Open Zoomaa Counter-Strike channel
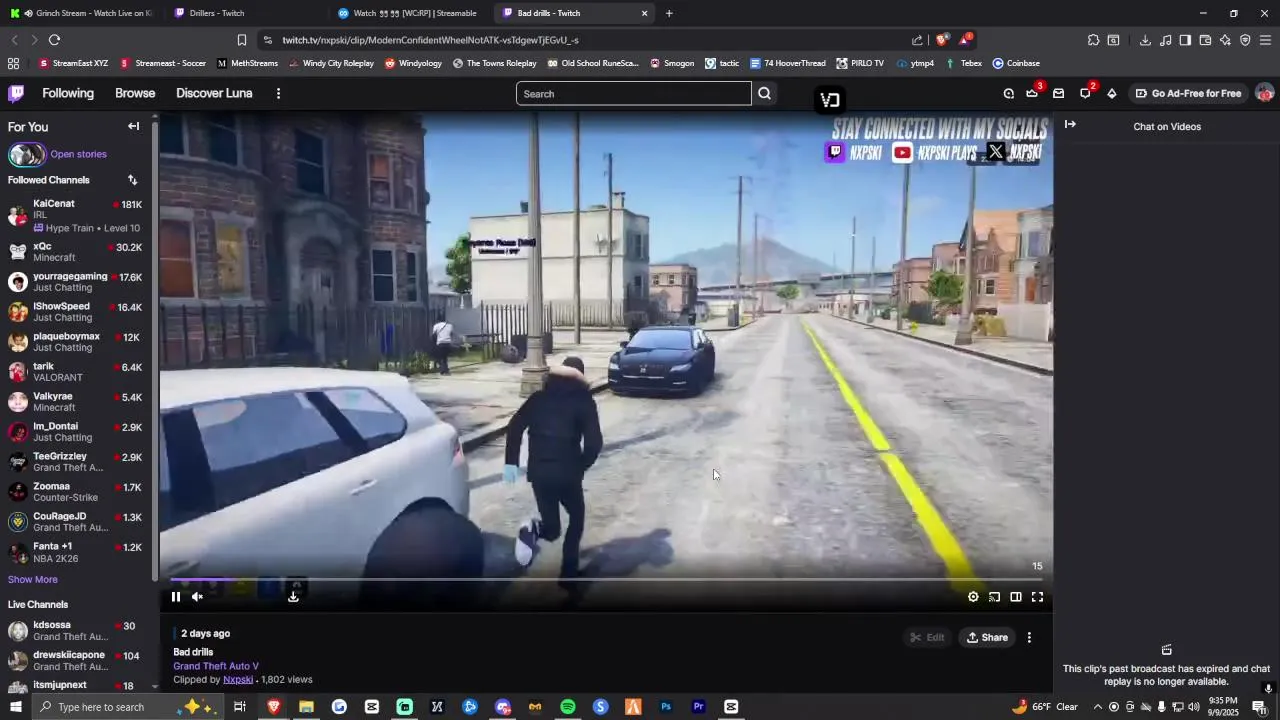This screenshot has height=720, width=1280. [75, 491]
